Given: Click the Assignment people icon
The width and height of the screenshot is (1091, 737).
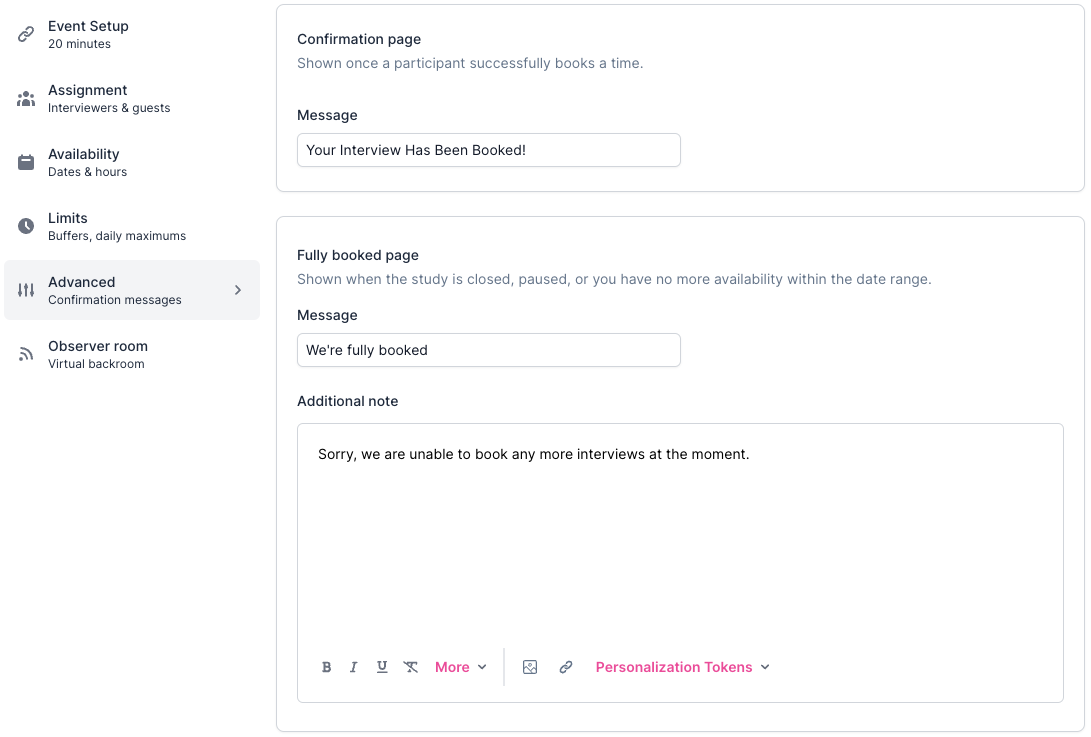Looking at the screenshot, I should (x=26, y=98).
